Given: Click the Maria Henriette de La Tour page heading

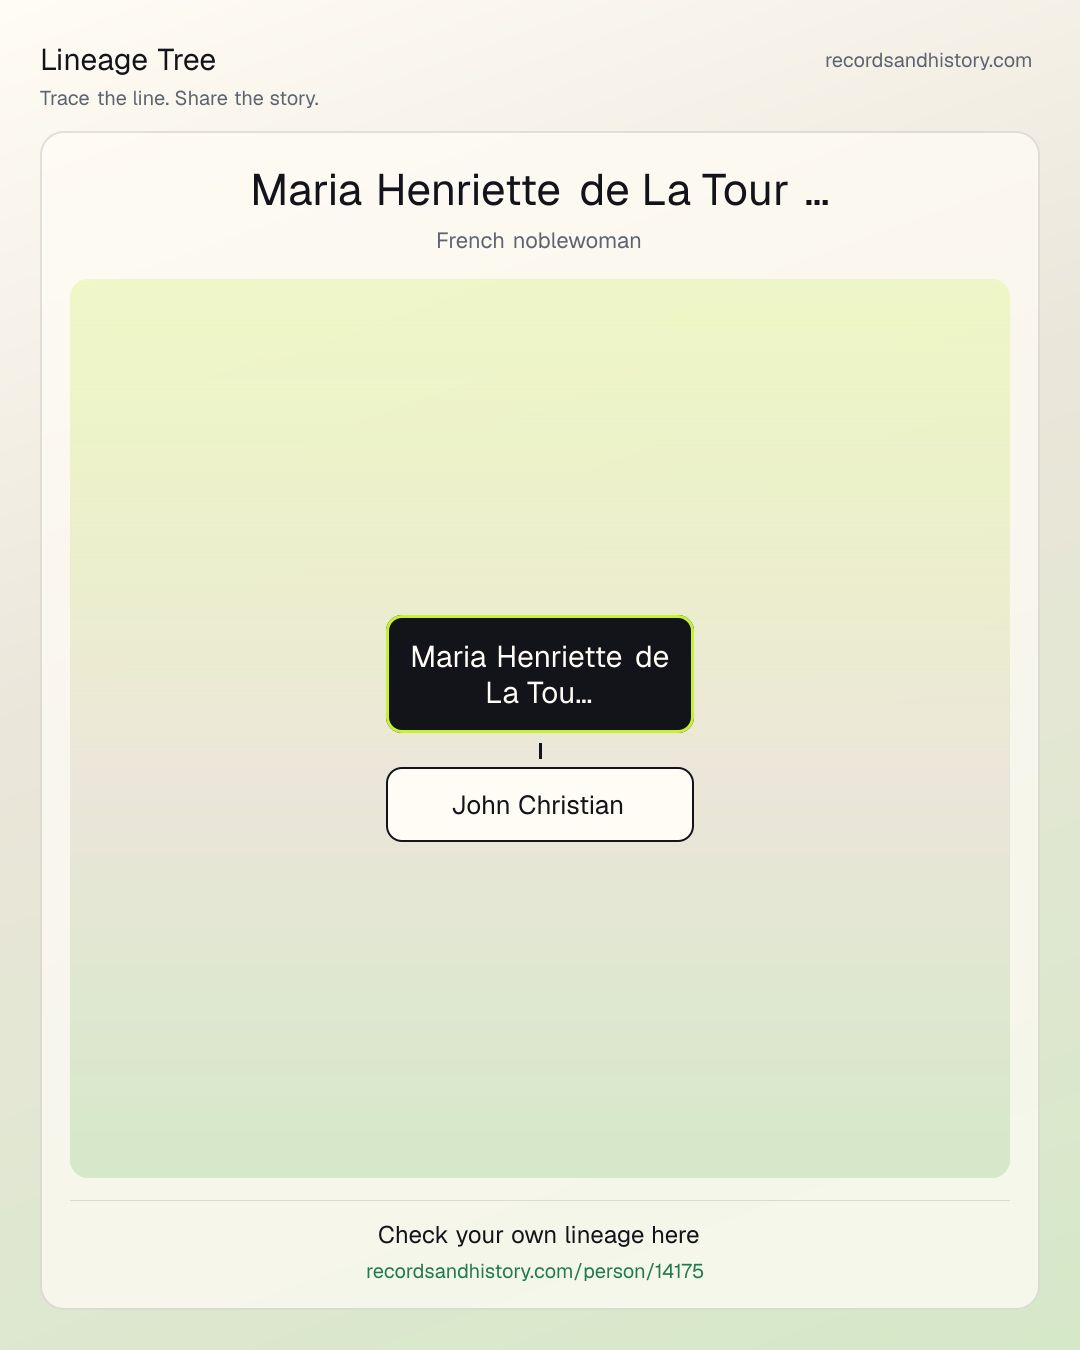Looking at the screenshot, I should [x=540, y=190].
